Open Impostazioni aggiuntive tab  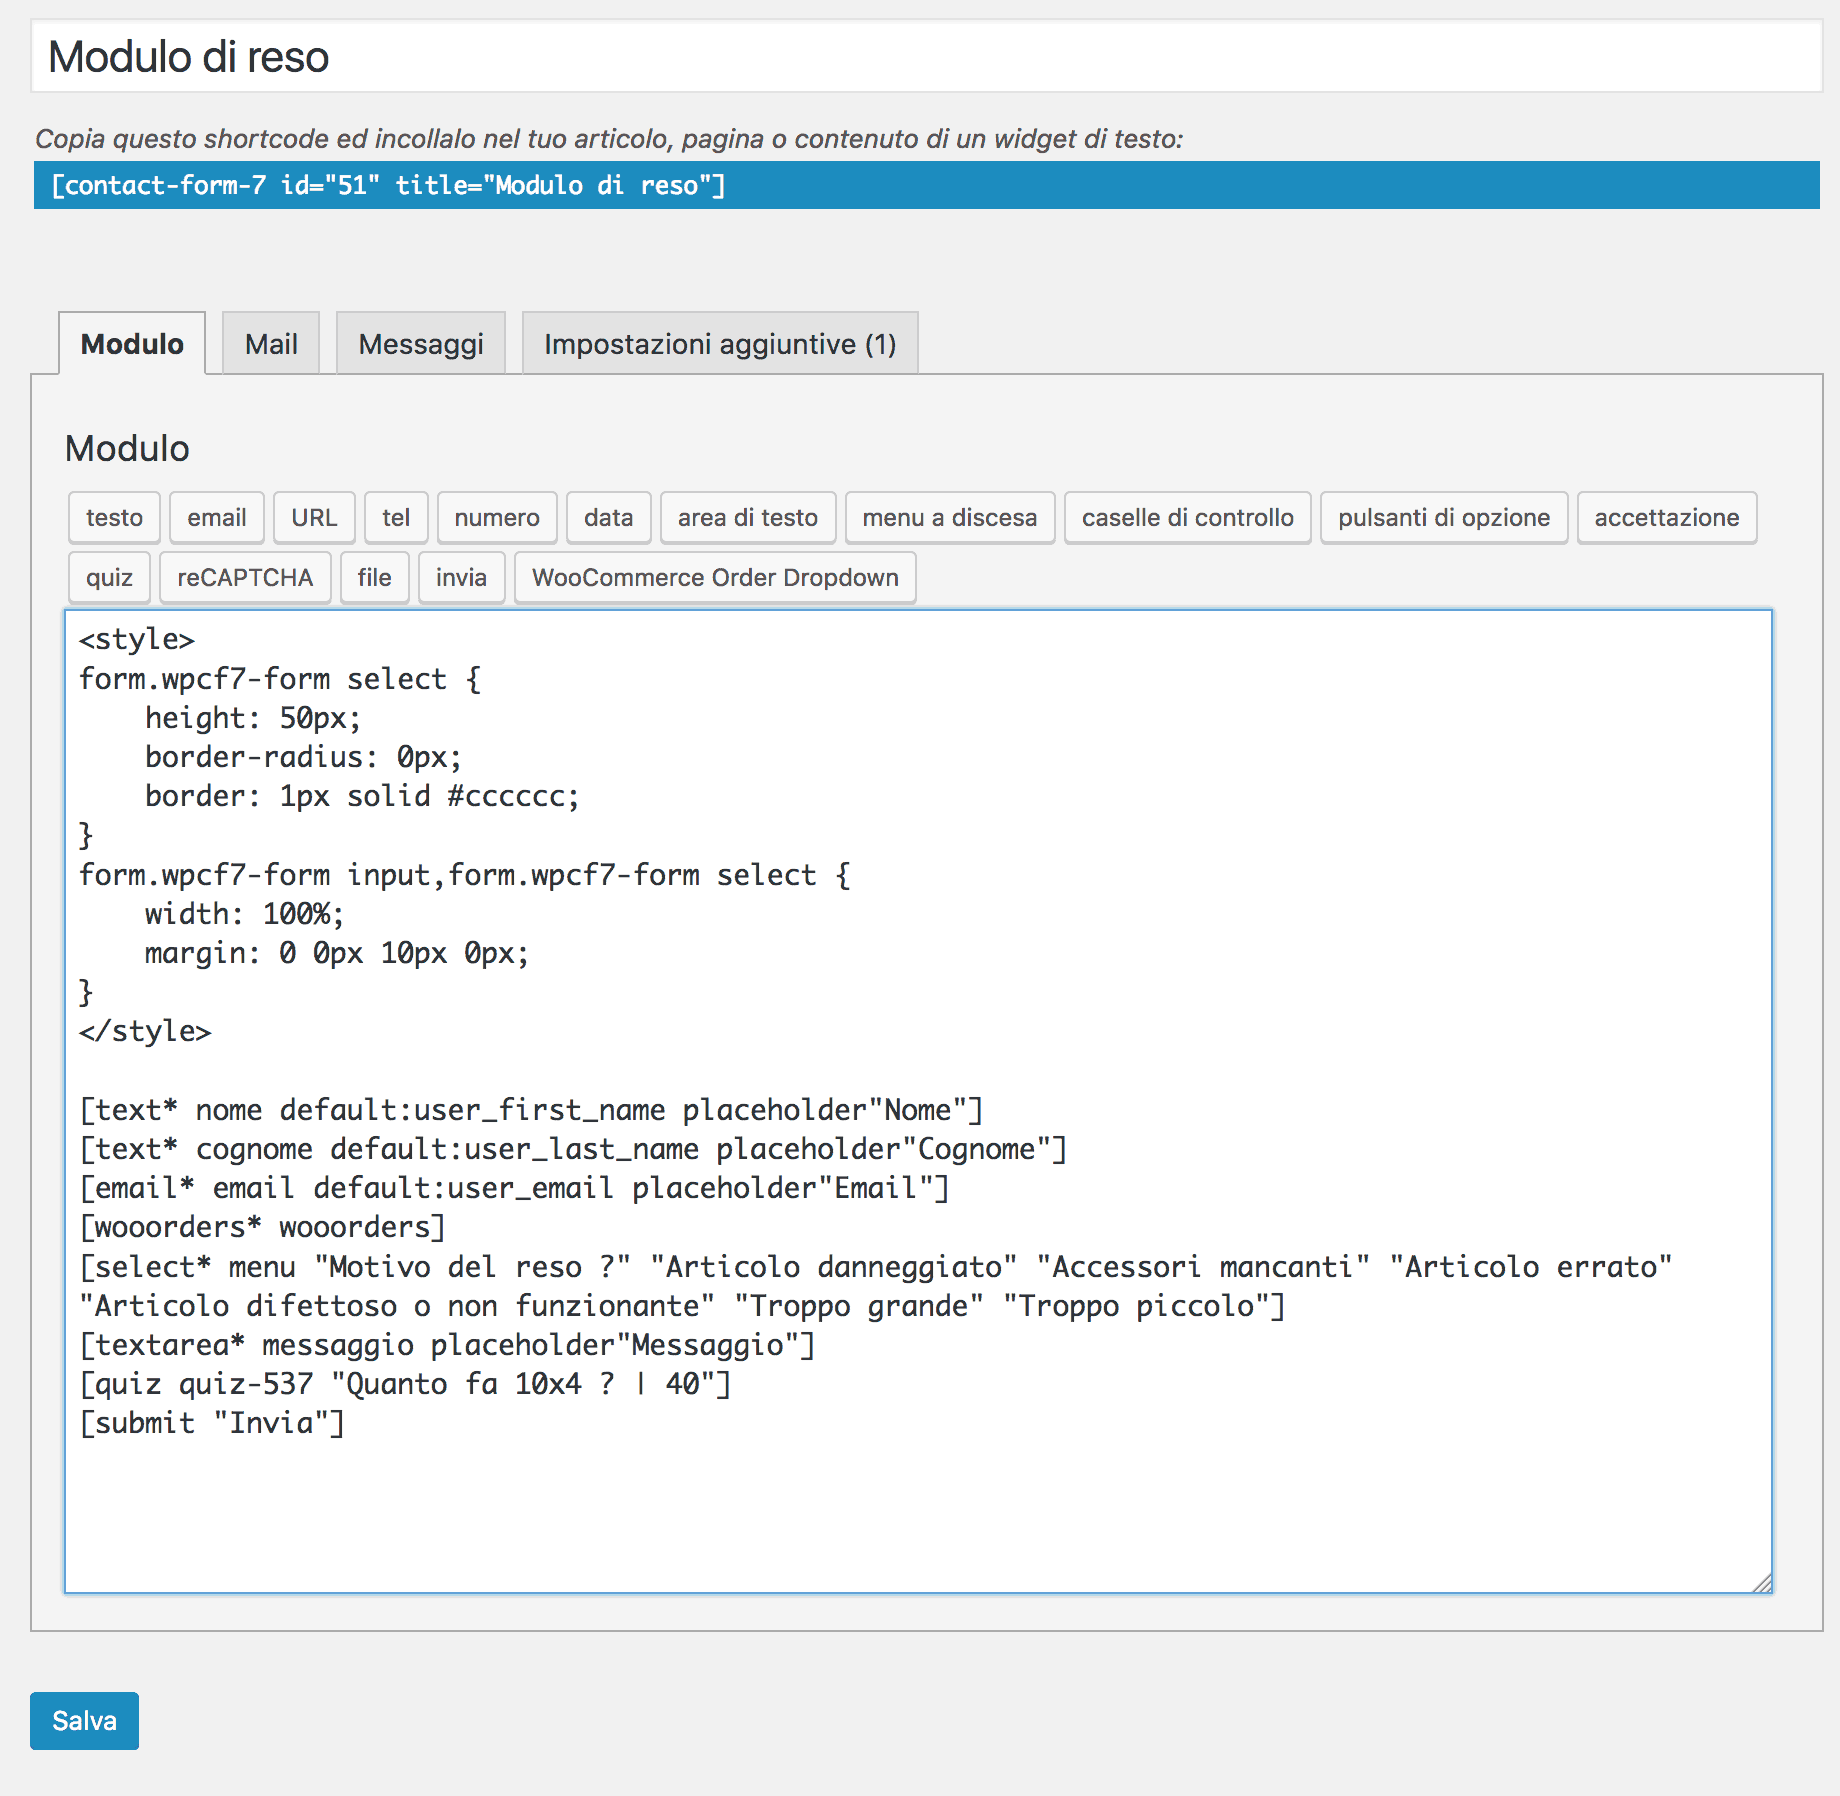pos(719,344)
